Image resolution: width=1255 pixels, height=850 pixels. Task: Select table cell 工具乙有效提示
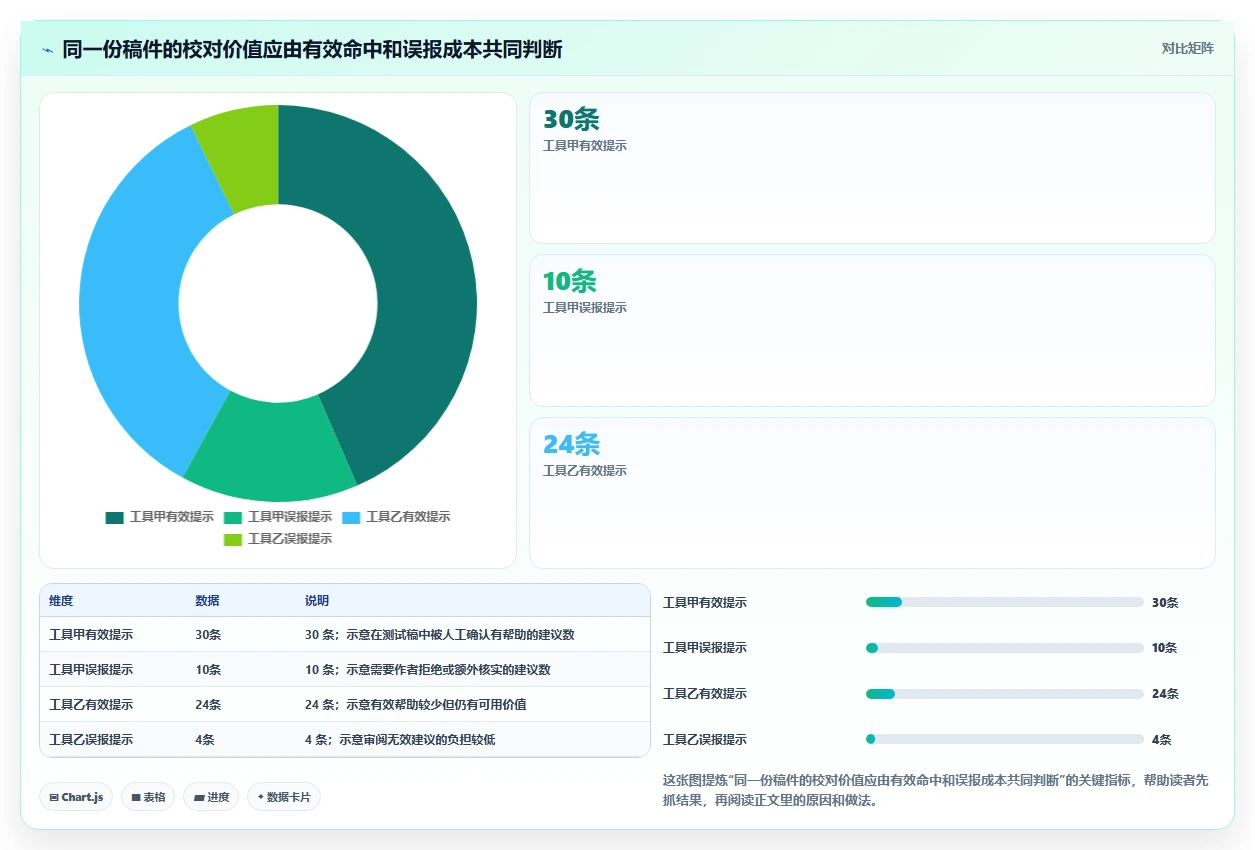coord(91,705)
